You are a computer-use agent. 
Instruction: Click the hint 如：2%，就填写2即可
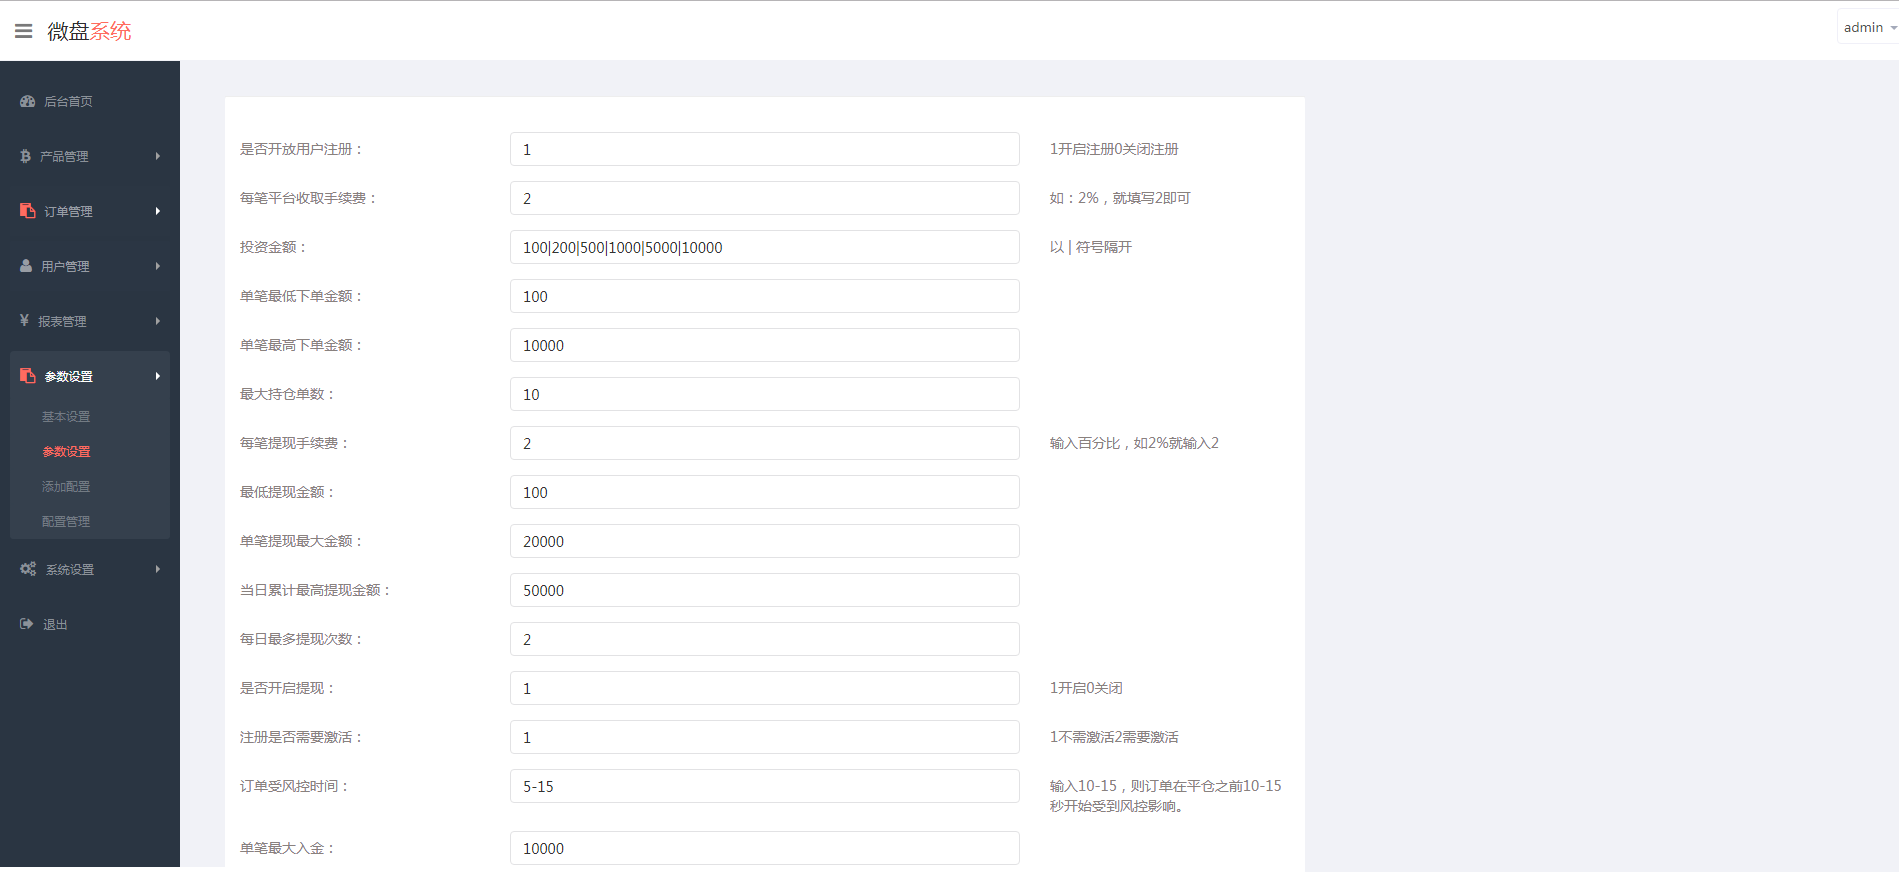click(x=1120, y=198)
